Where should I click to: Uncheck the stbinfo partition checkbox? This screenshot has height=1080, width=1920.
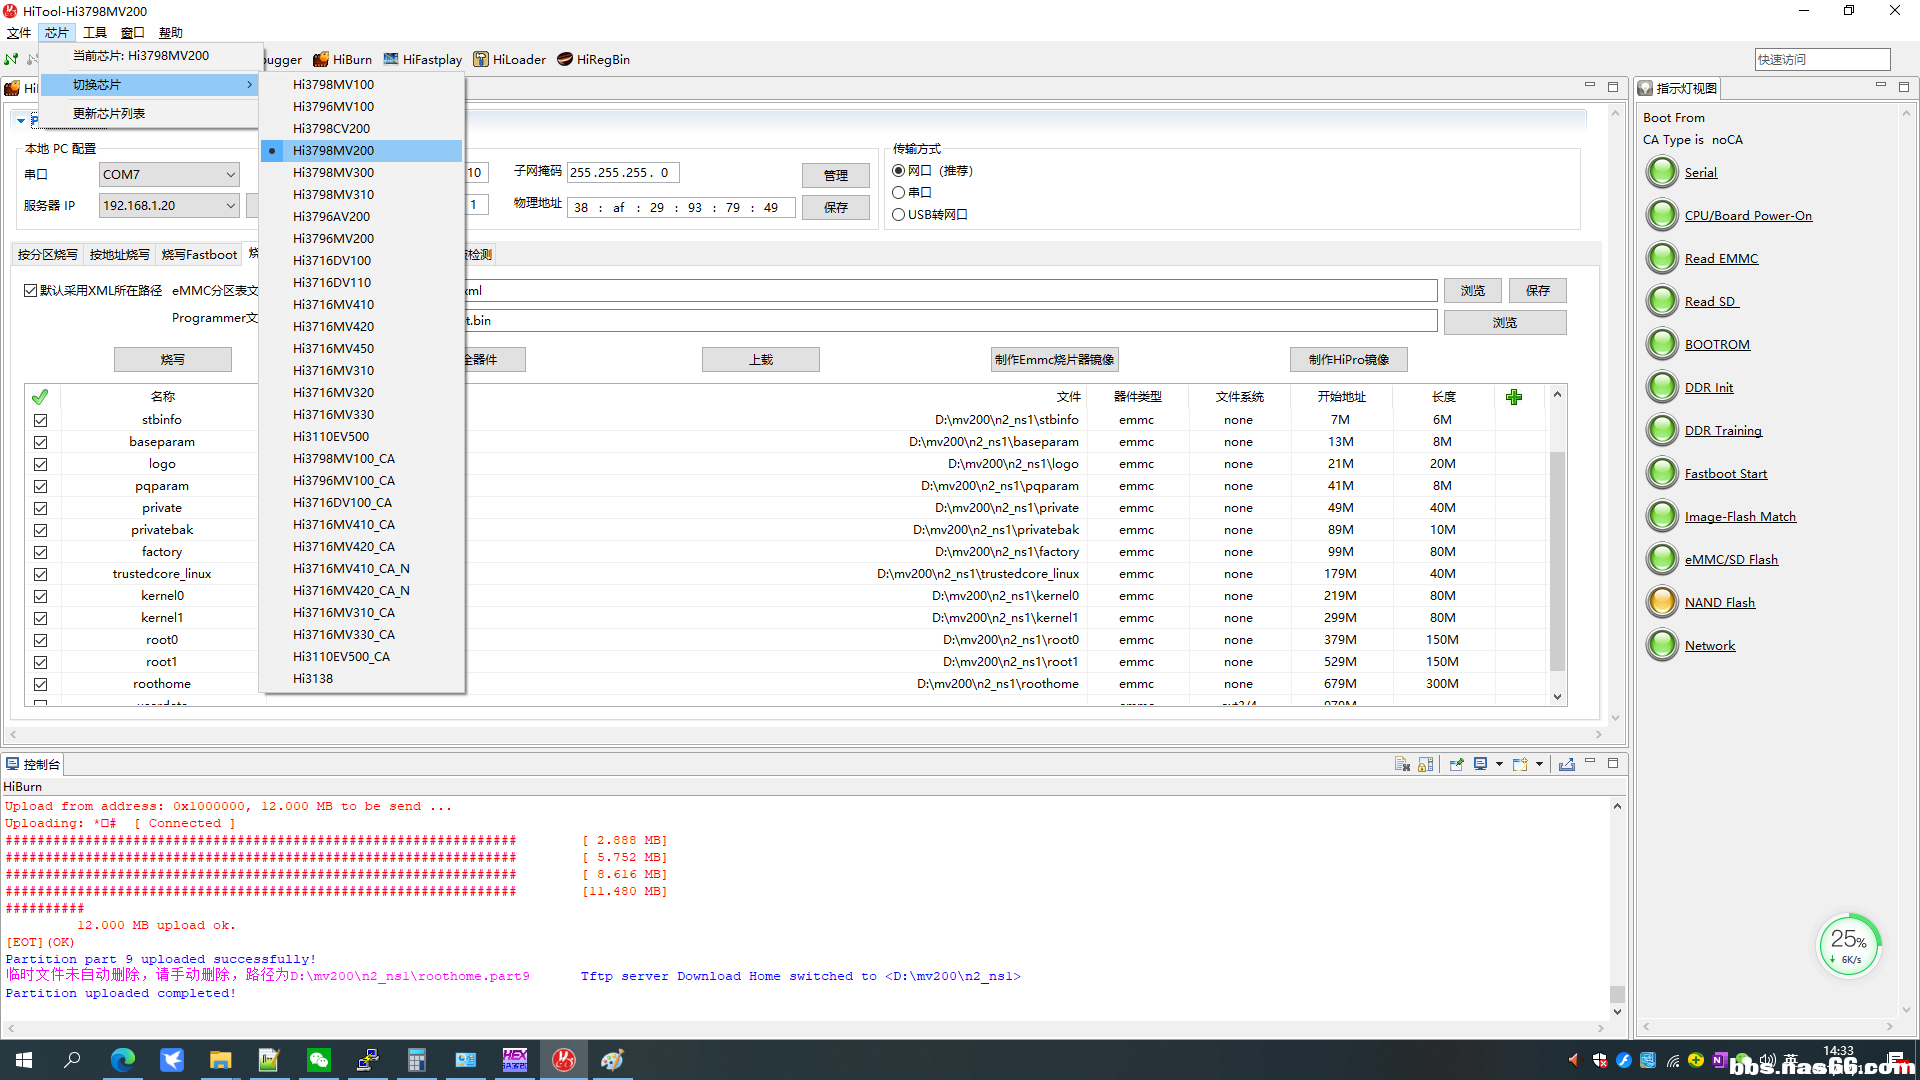pos(40,420)
